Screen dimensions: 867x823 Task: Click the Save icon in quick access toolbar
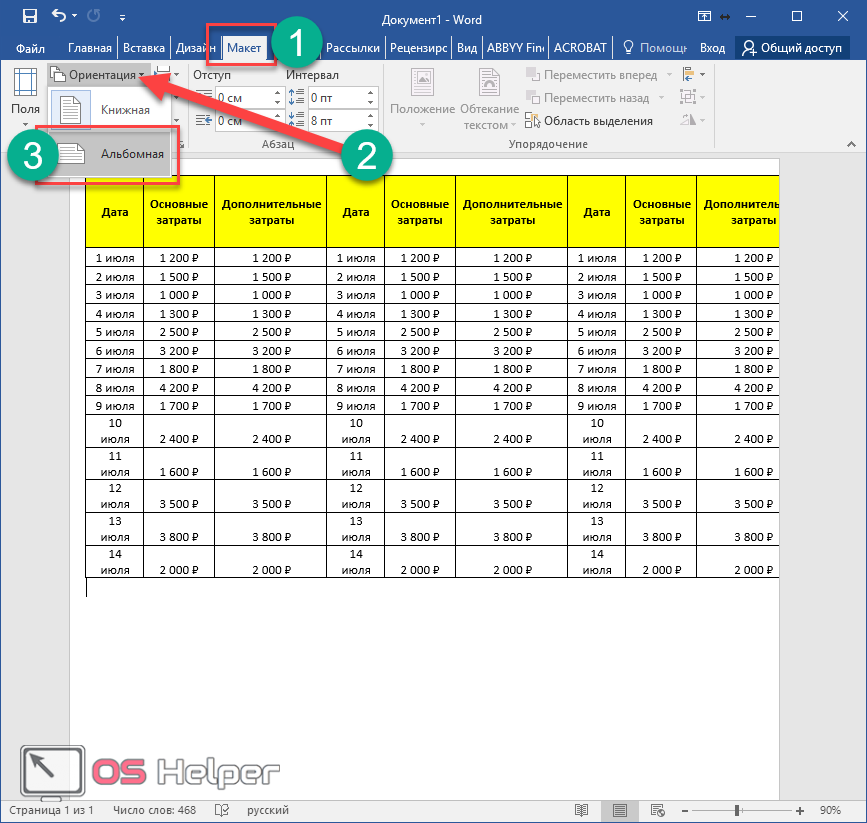[29, 16]
